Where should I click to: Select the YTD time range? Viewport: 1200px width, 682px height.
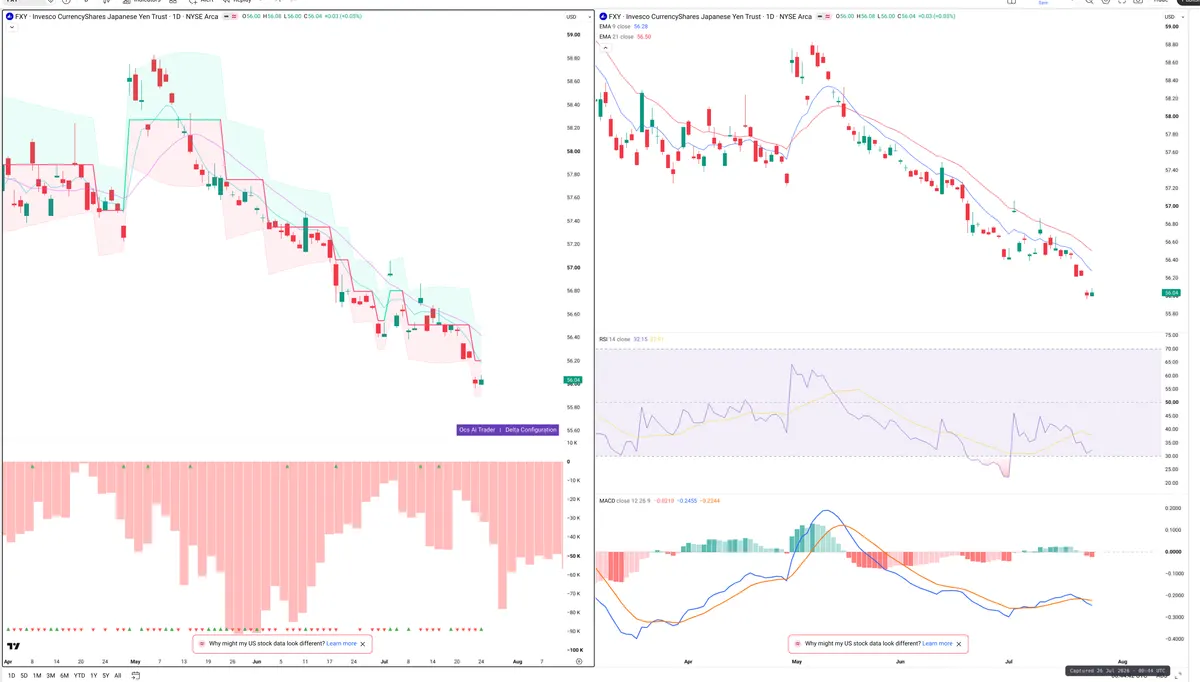79,675
